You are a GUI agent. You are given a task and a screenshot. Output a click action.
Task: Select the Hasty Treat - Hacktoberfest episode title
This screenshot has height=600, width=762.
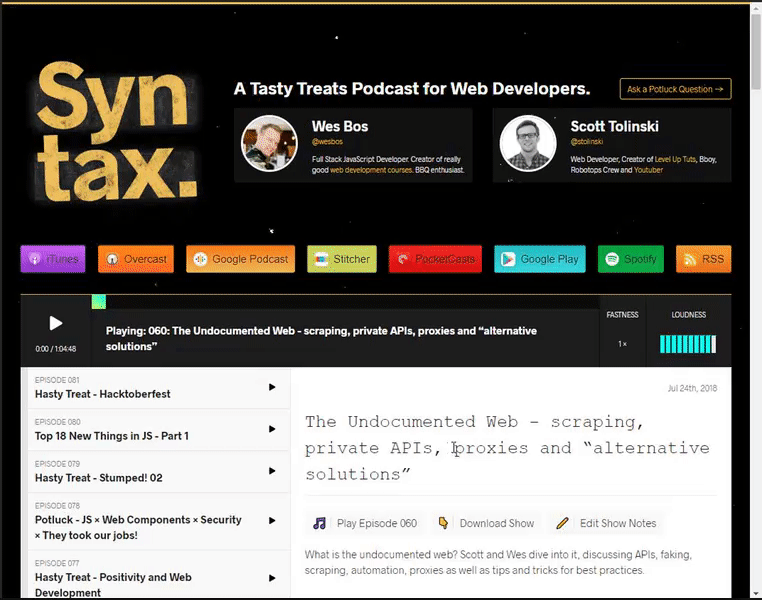(103, 394)
